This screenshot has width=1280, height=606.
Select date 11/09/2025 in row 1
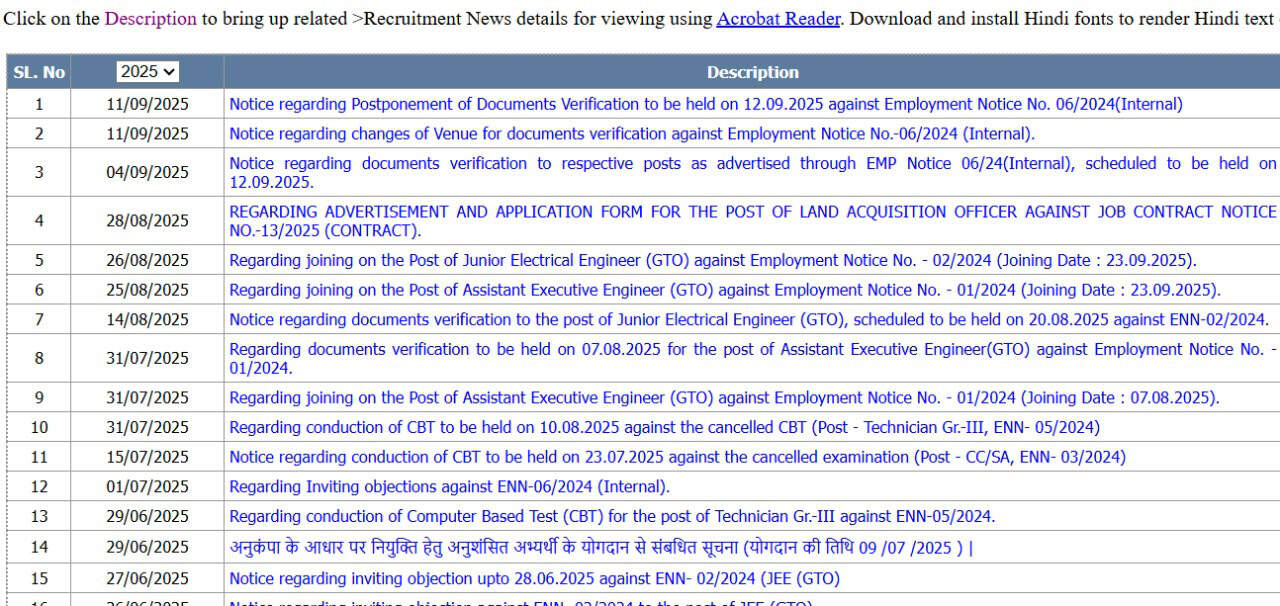point(147,104)
